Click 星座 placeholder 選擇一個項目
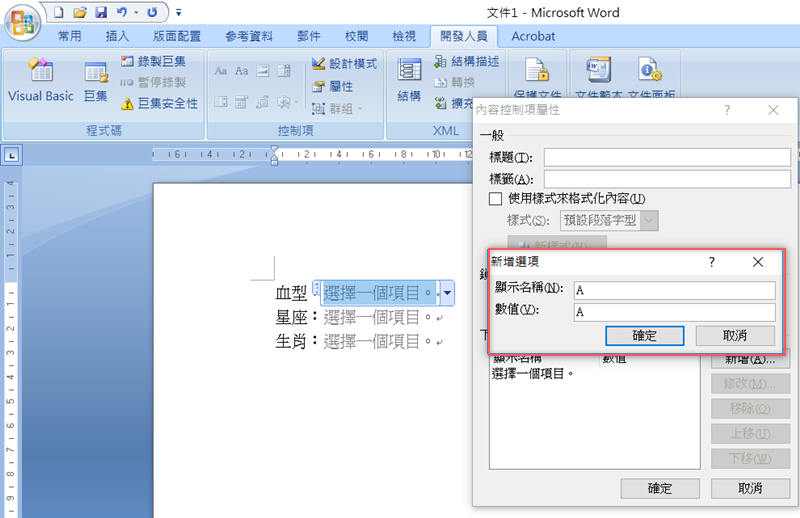800x518 pixels. click(x=378, y=317)
